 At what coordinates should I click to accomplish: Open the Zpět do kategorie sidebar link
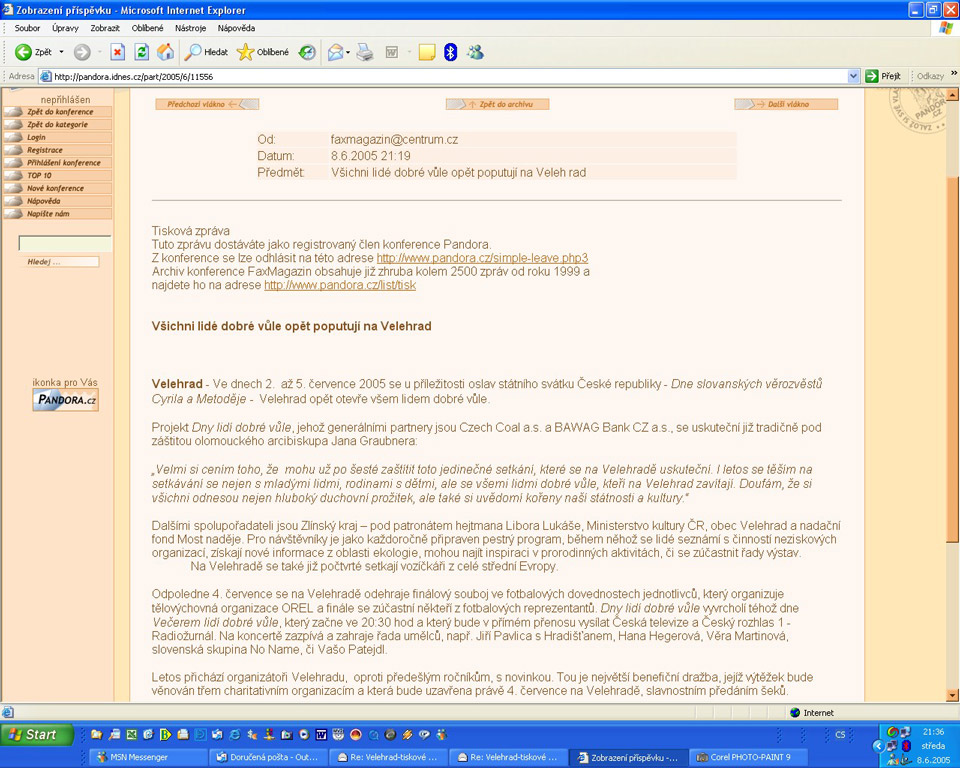[58, 125]
